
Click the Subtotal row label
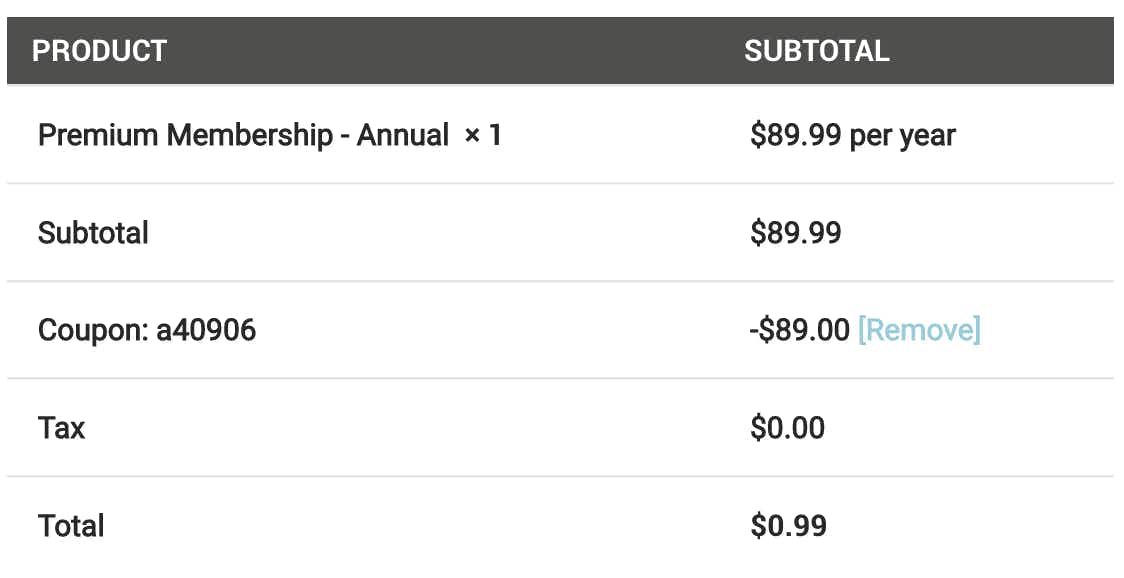click(93, 232)
